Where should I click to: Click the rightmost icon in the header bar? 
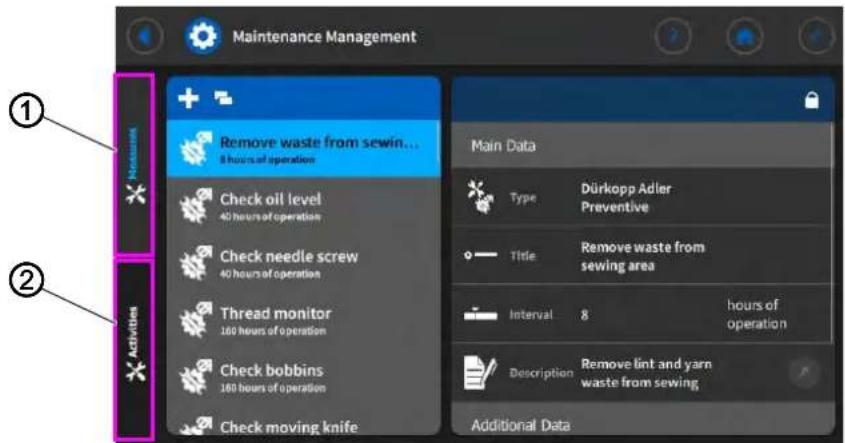(817, 37)
